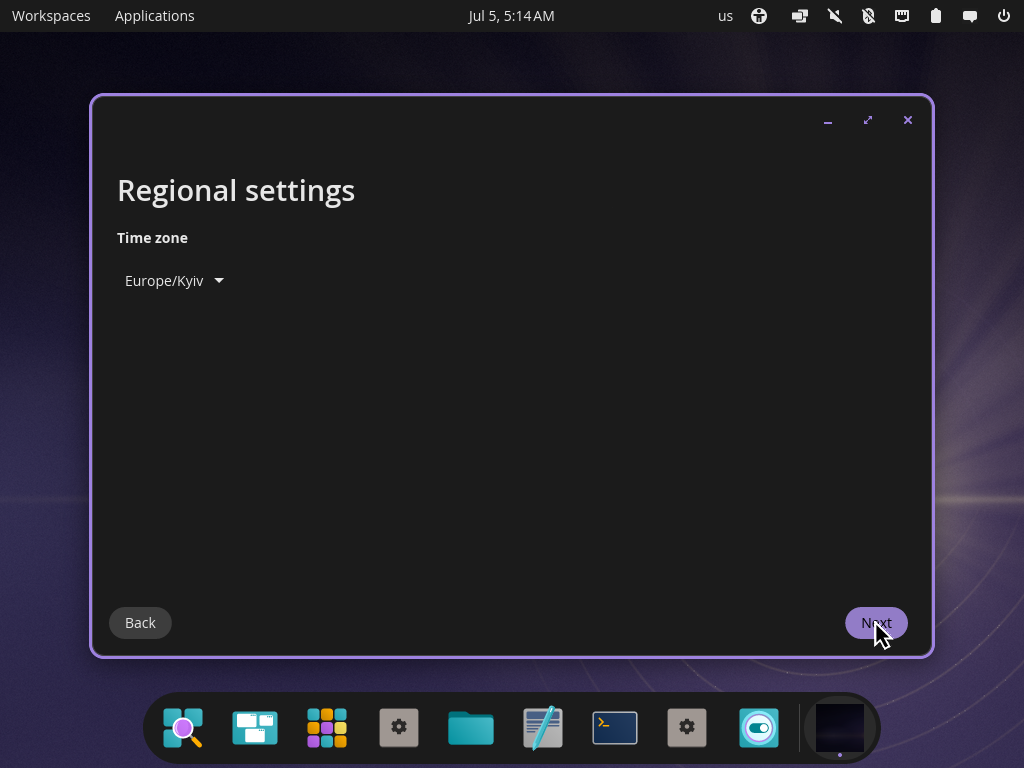Screen dimensions: 1024x768
Task: Maximize the Regional settings window
Action: (868, 120)
